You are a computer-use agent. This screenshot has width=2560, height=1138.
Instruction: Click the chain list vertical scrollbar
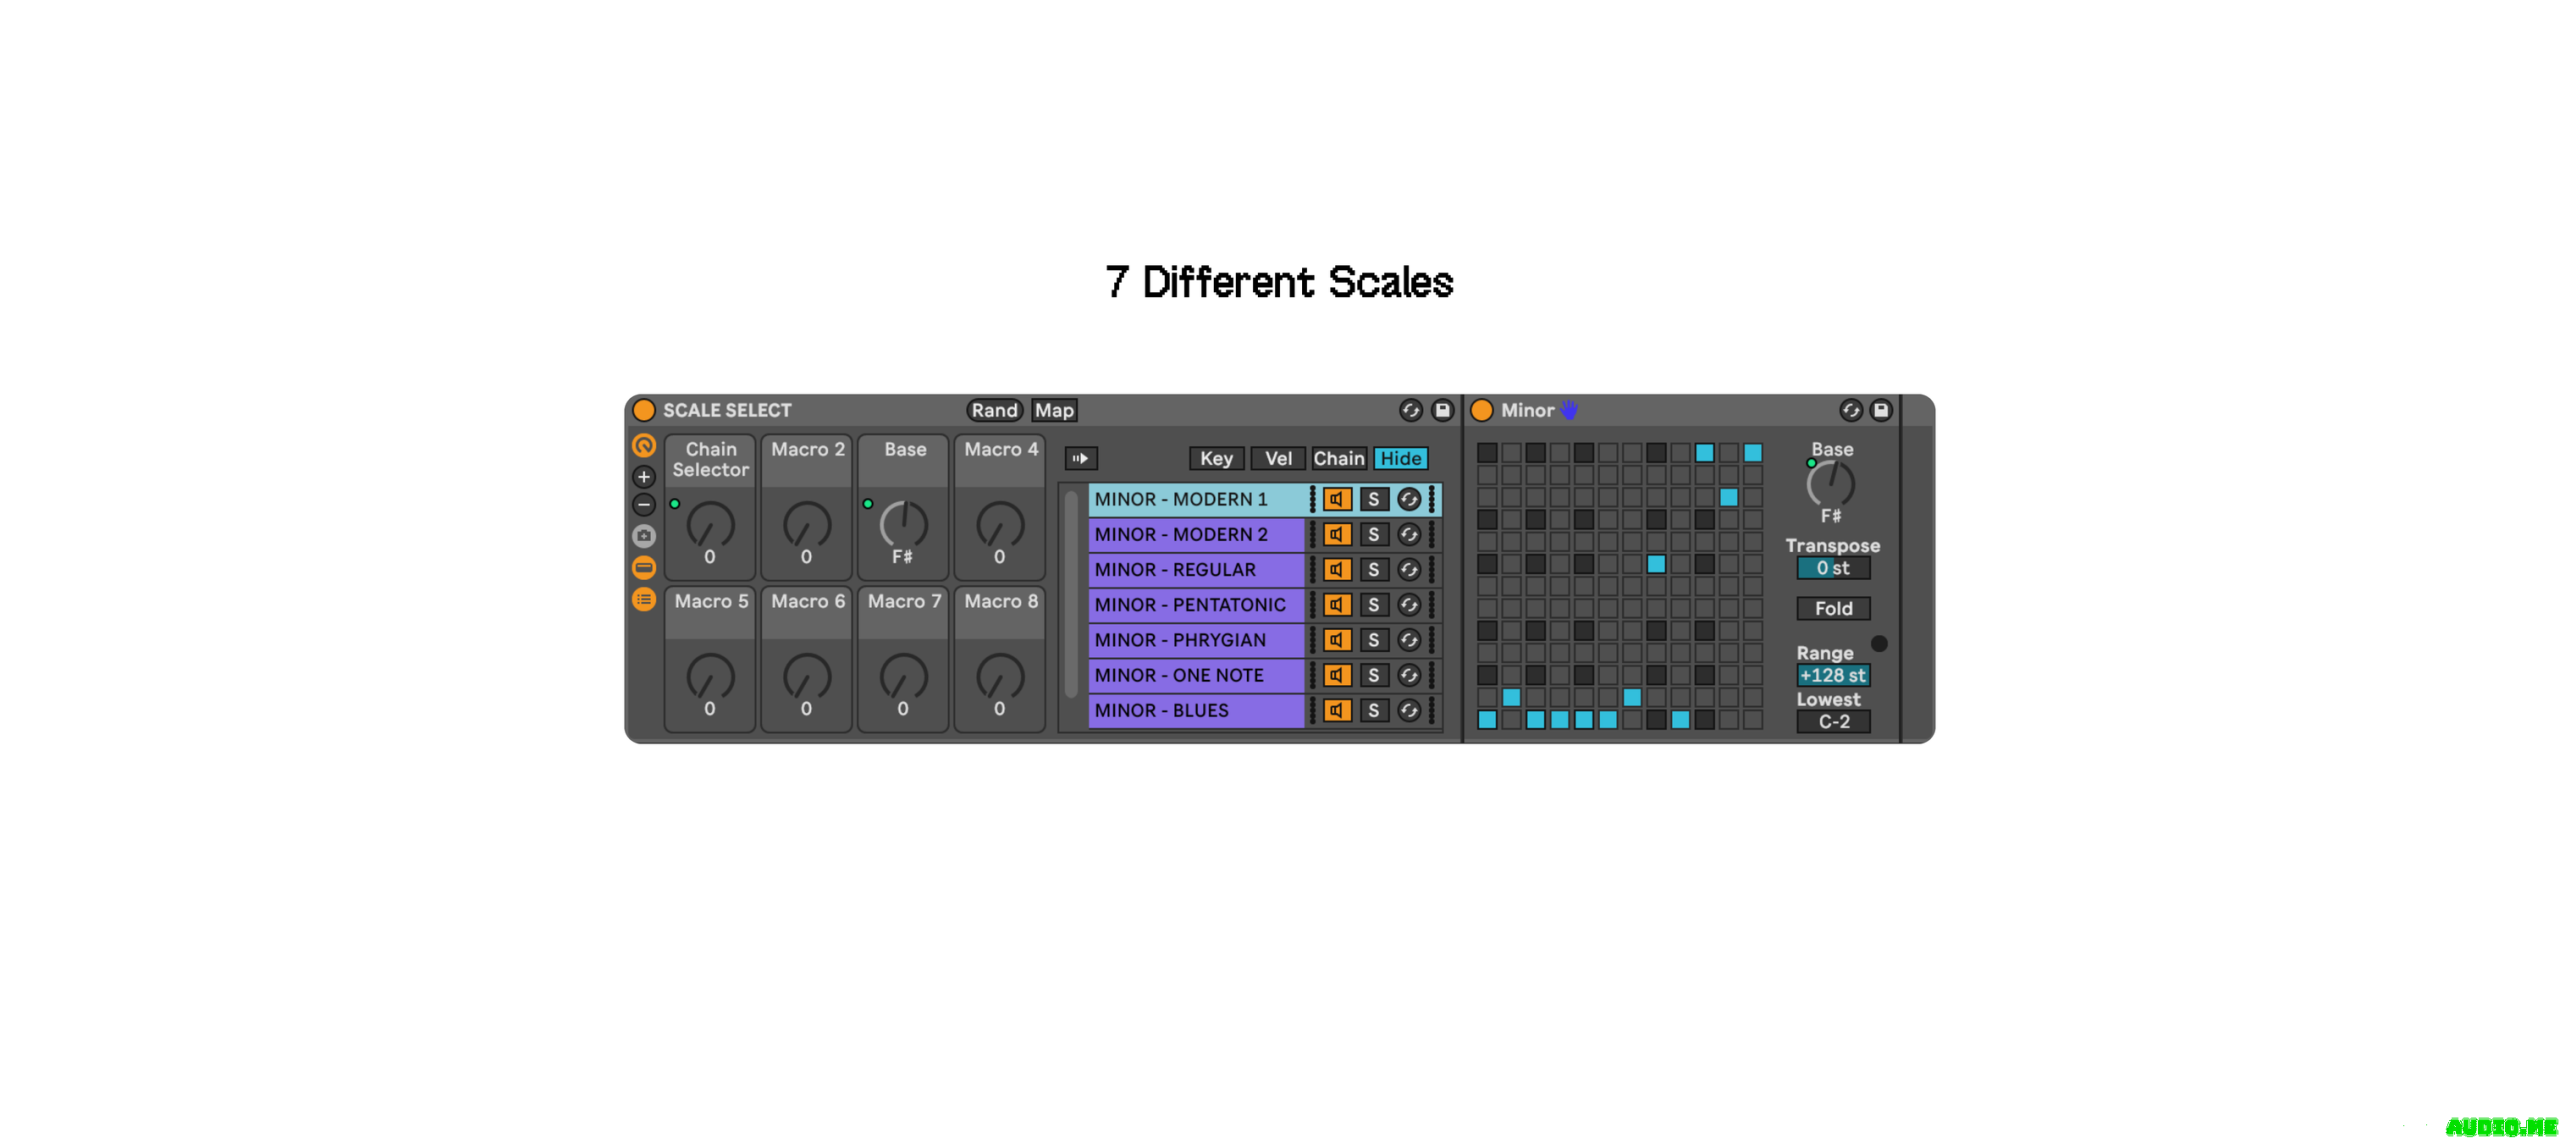click(1071, 592)
